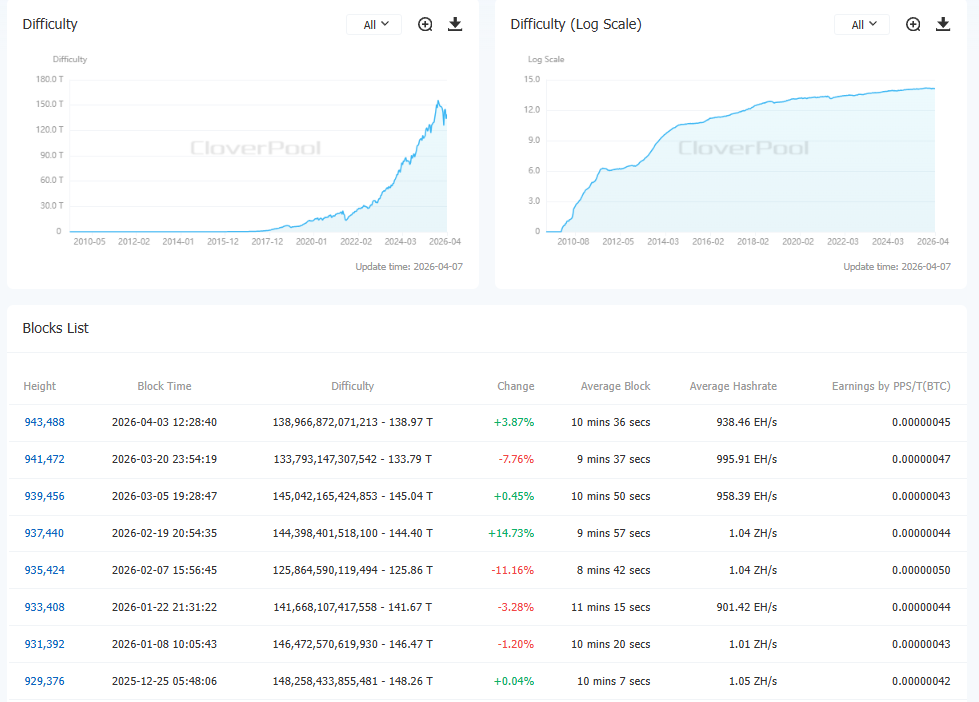Click the Change column header

[515, 386]
